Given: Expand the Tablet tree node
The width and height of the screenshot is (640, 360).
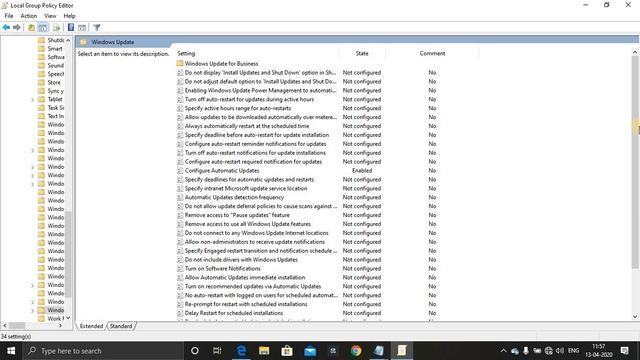Looking at the screenshot, I should (x=32, y=100).
